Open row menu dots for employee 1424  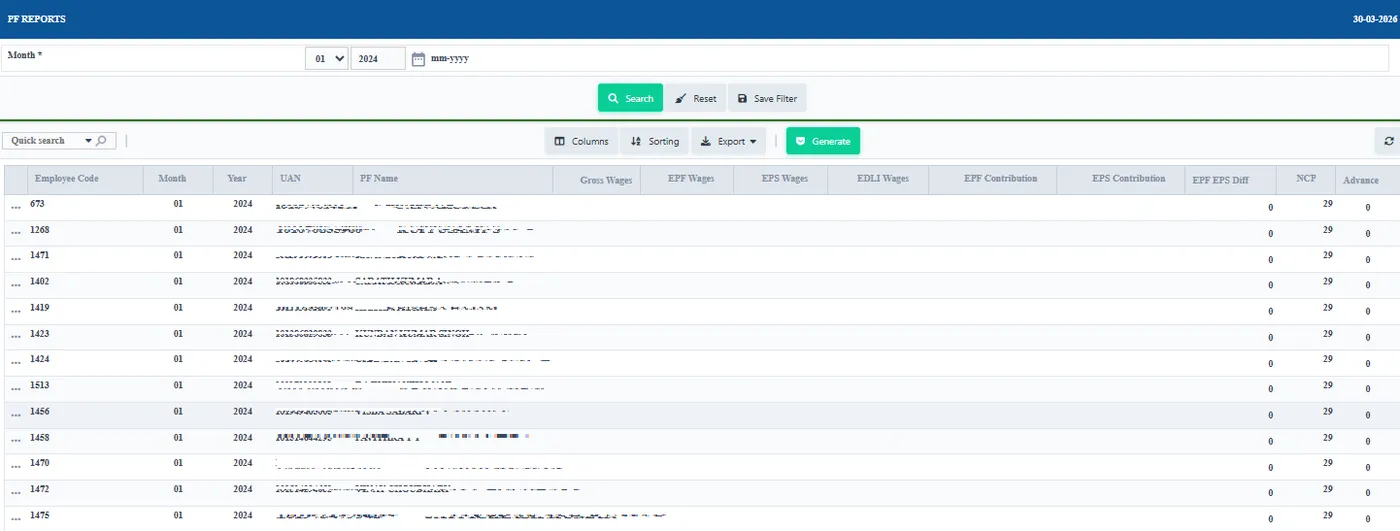click(x=15, y=363)
